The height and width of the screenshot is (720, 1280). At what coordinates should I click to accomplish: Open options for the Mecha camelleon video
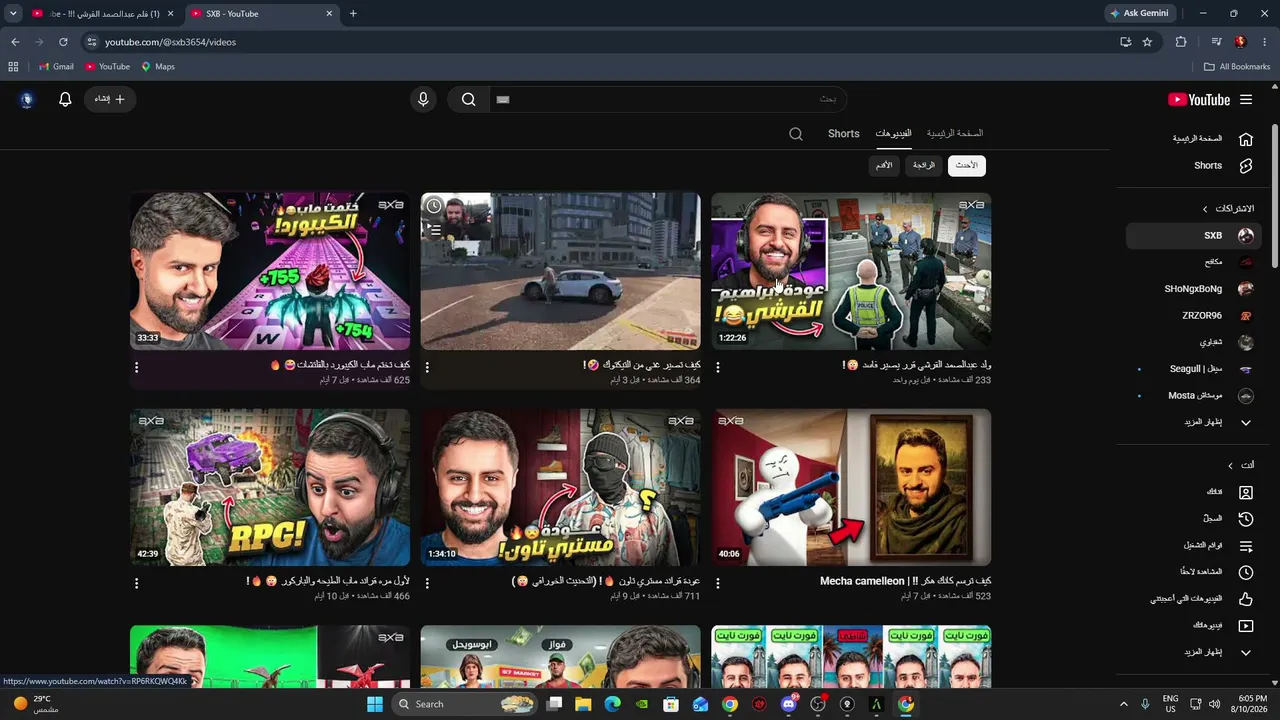tap(717, 583)
